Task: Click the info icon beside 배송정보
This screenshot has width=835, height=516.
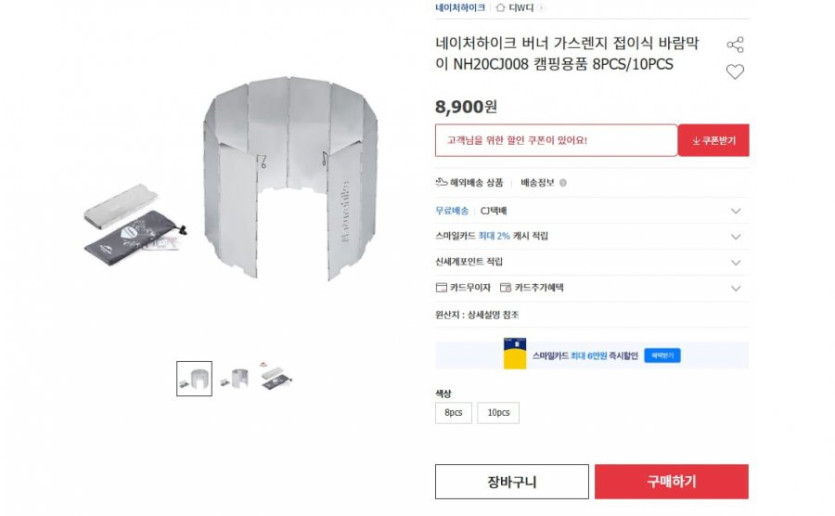Action: point(563,183)
